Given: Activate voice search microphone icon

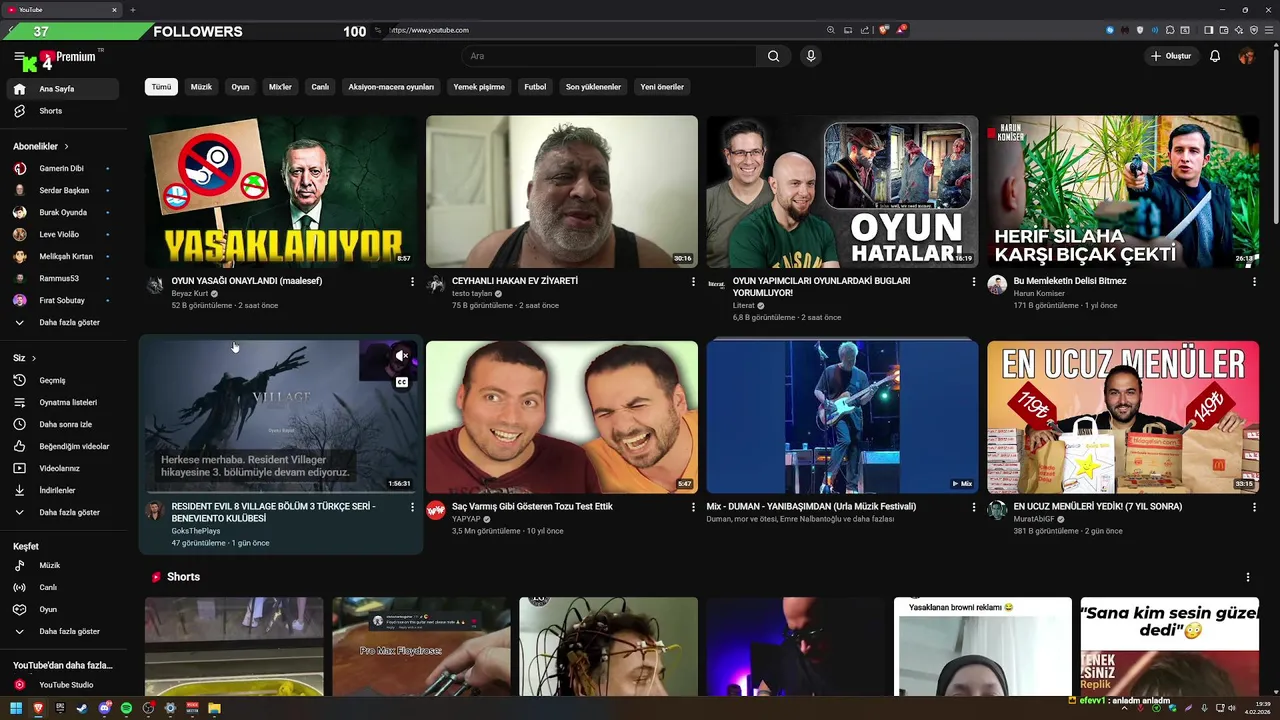Looking at the screenshot, I should click(811, 56).
